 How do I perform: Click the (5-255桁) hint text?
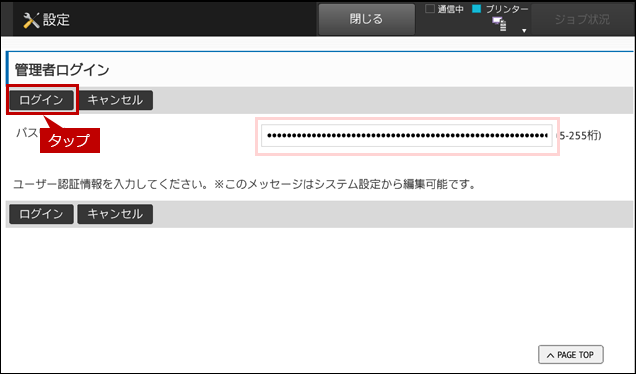click(x=579, y=135)
